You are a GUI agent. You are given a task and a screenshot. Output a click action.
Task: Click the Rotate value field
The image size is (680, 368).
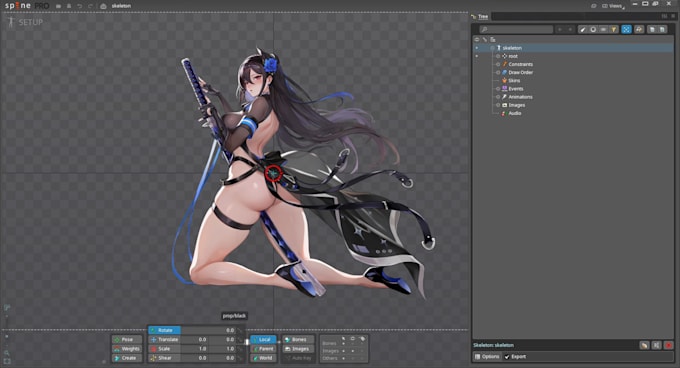(209, 330)
